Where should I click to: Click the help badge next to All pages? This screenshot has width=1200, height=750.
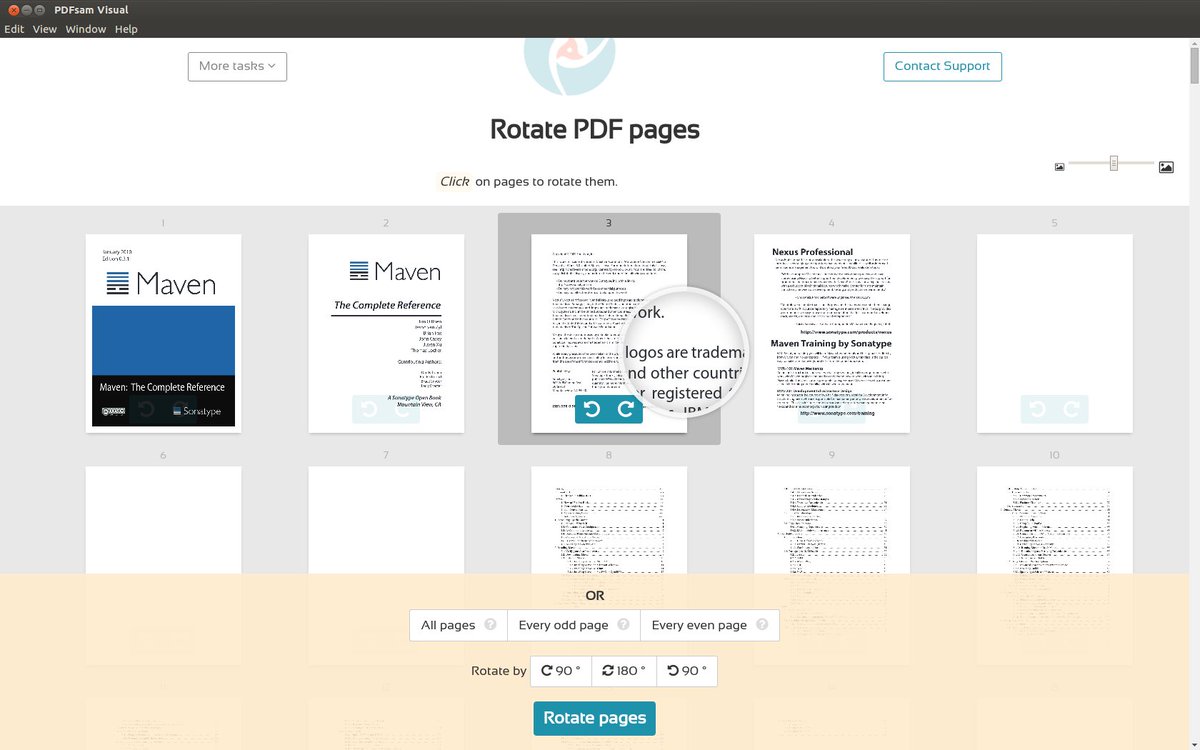click(x=490, y=624)
